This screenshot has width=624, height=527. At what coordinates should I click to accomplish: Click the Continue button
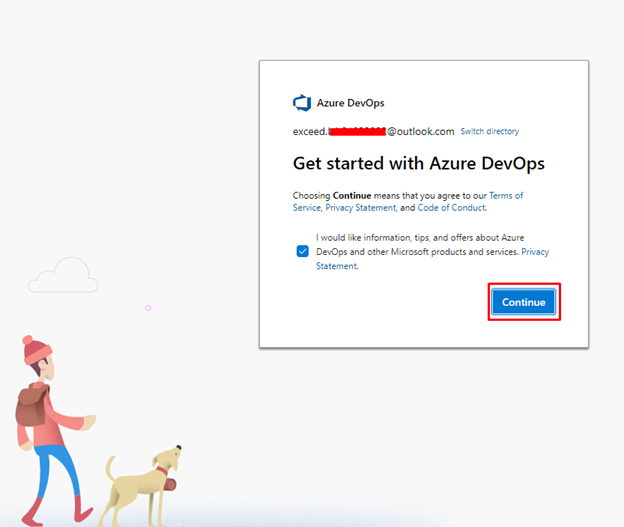524,302
